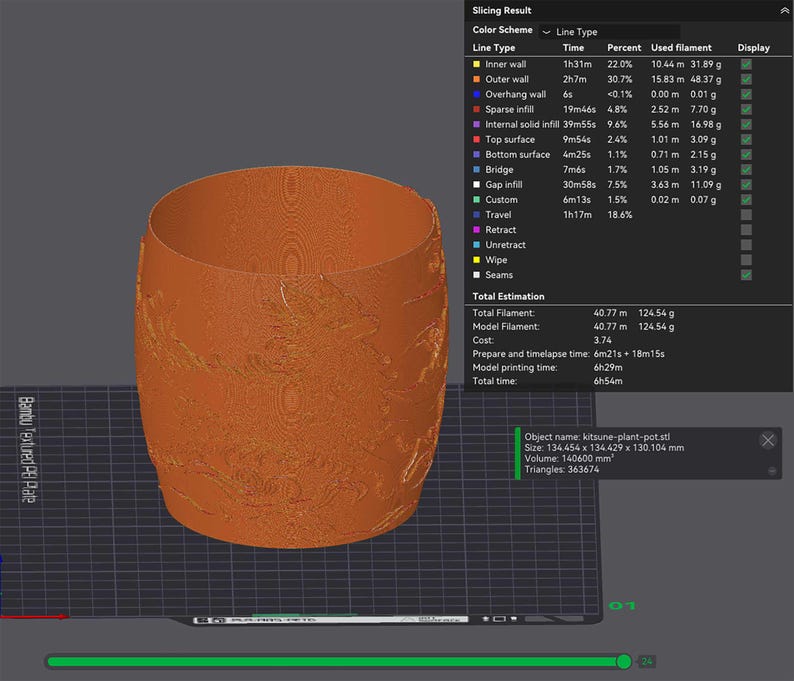Toggle Bottom surface display checkbox

click(x=746, y=154)
